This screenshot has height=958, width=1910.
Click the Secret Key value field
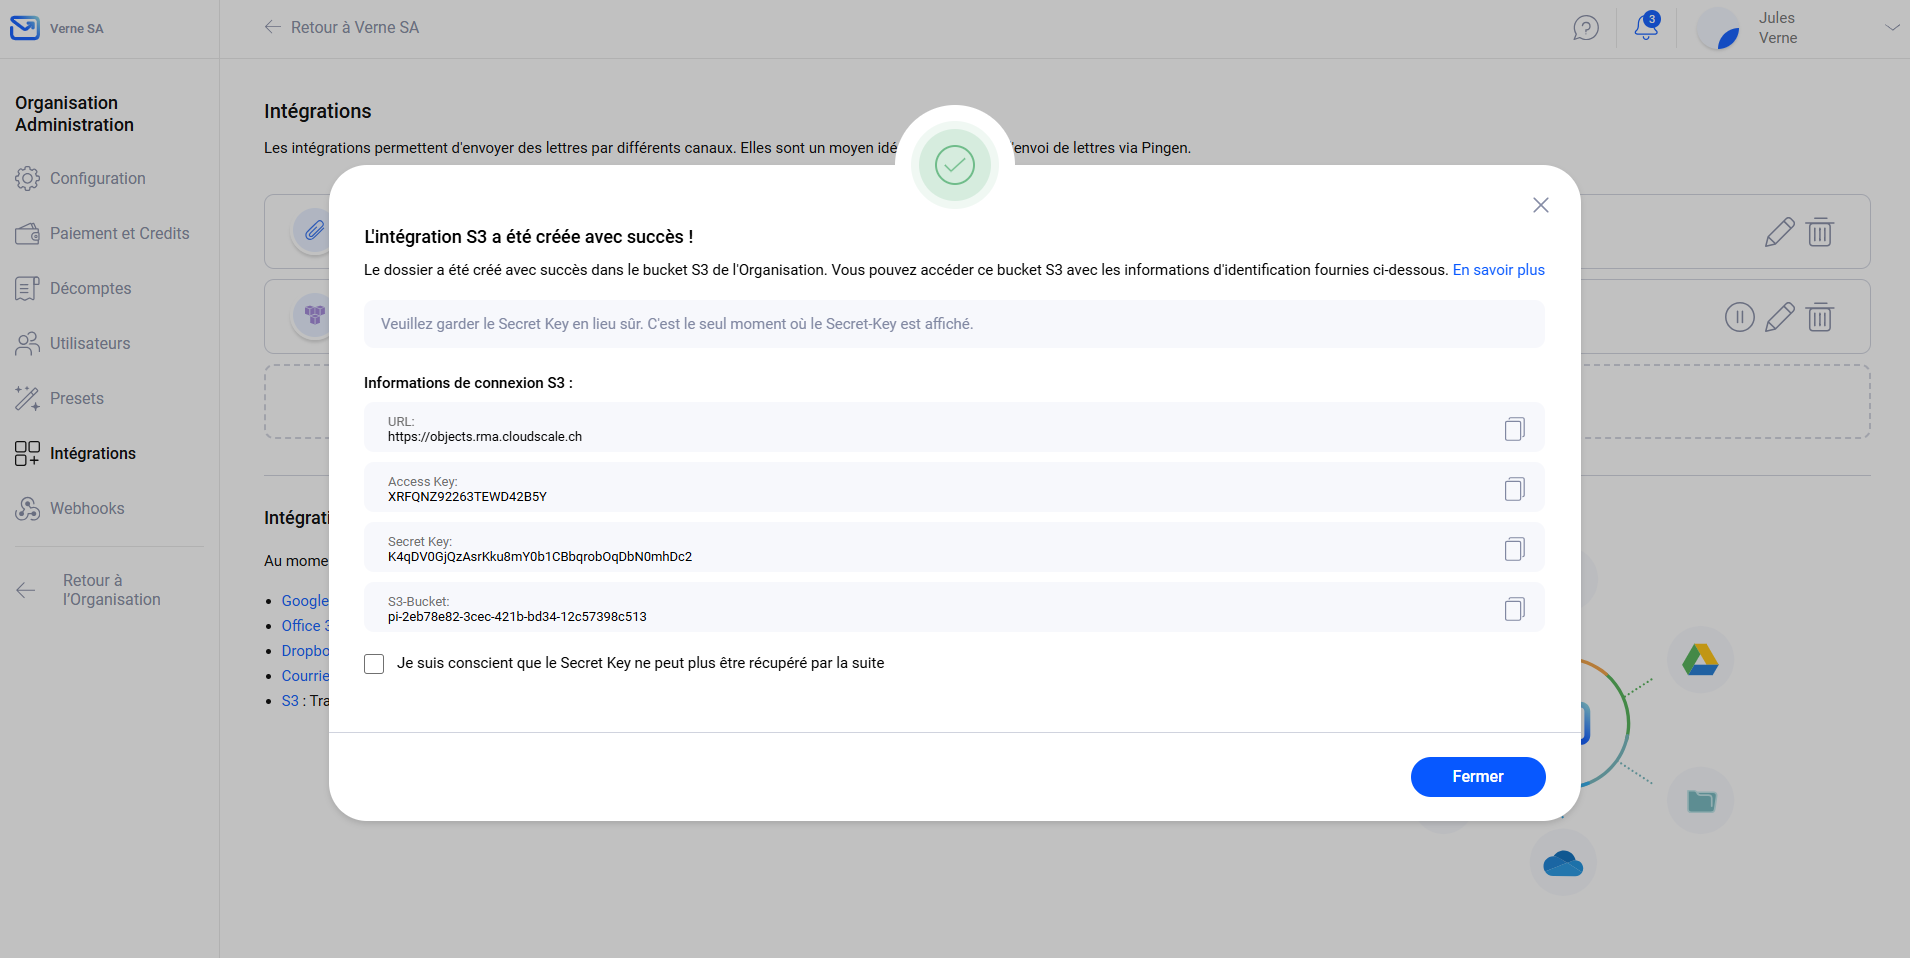[540, 557]
